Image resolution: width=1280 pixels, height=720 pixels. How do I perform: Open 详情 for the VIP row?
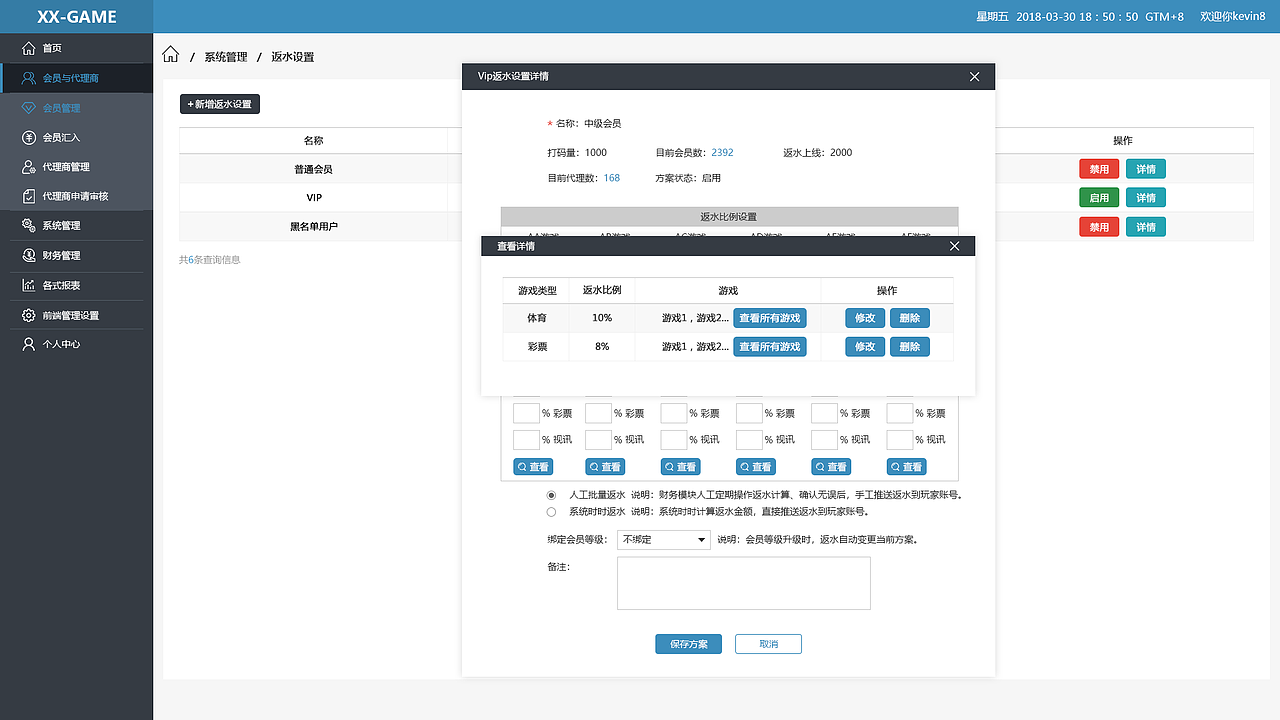click(x=1146, y=198)
